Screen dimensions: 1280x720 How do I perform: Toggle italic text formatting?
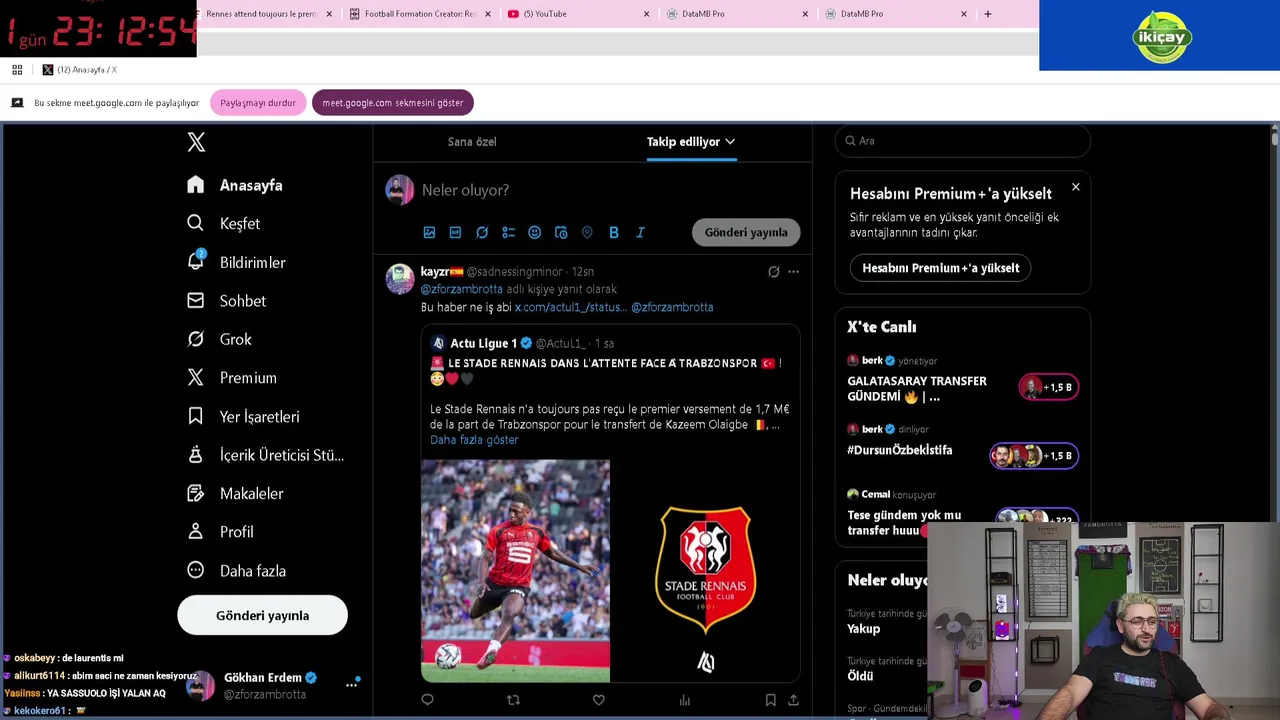pyautogui.click(x=640, y=232)
